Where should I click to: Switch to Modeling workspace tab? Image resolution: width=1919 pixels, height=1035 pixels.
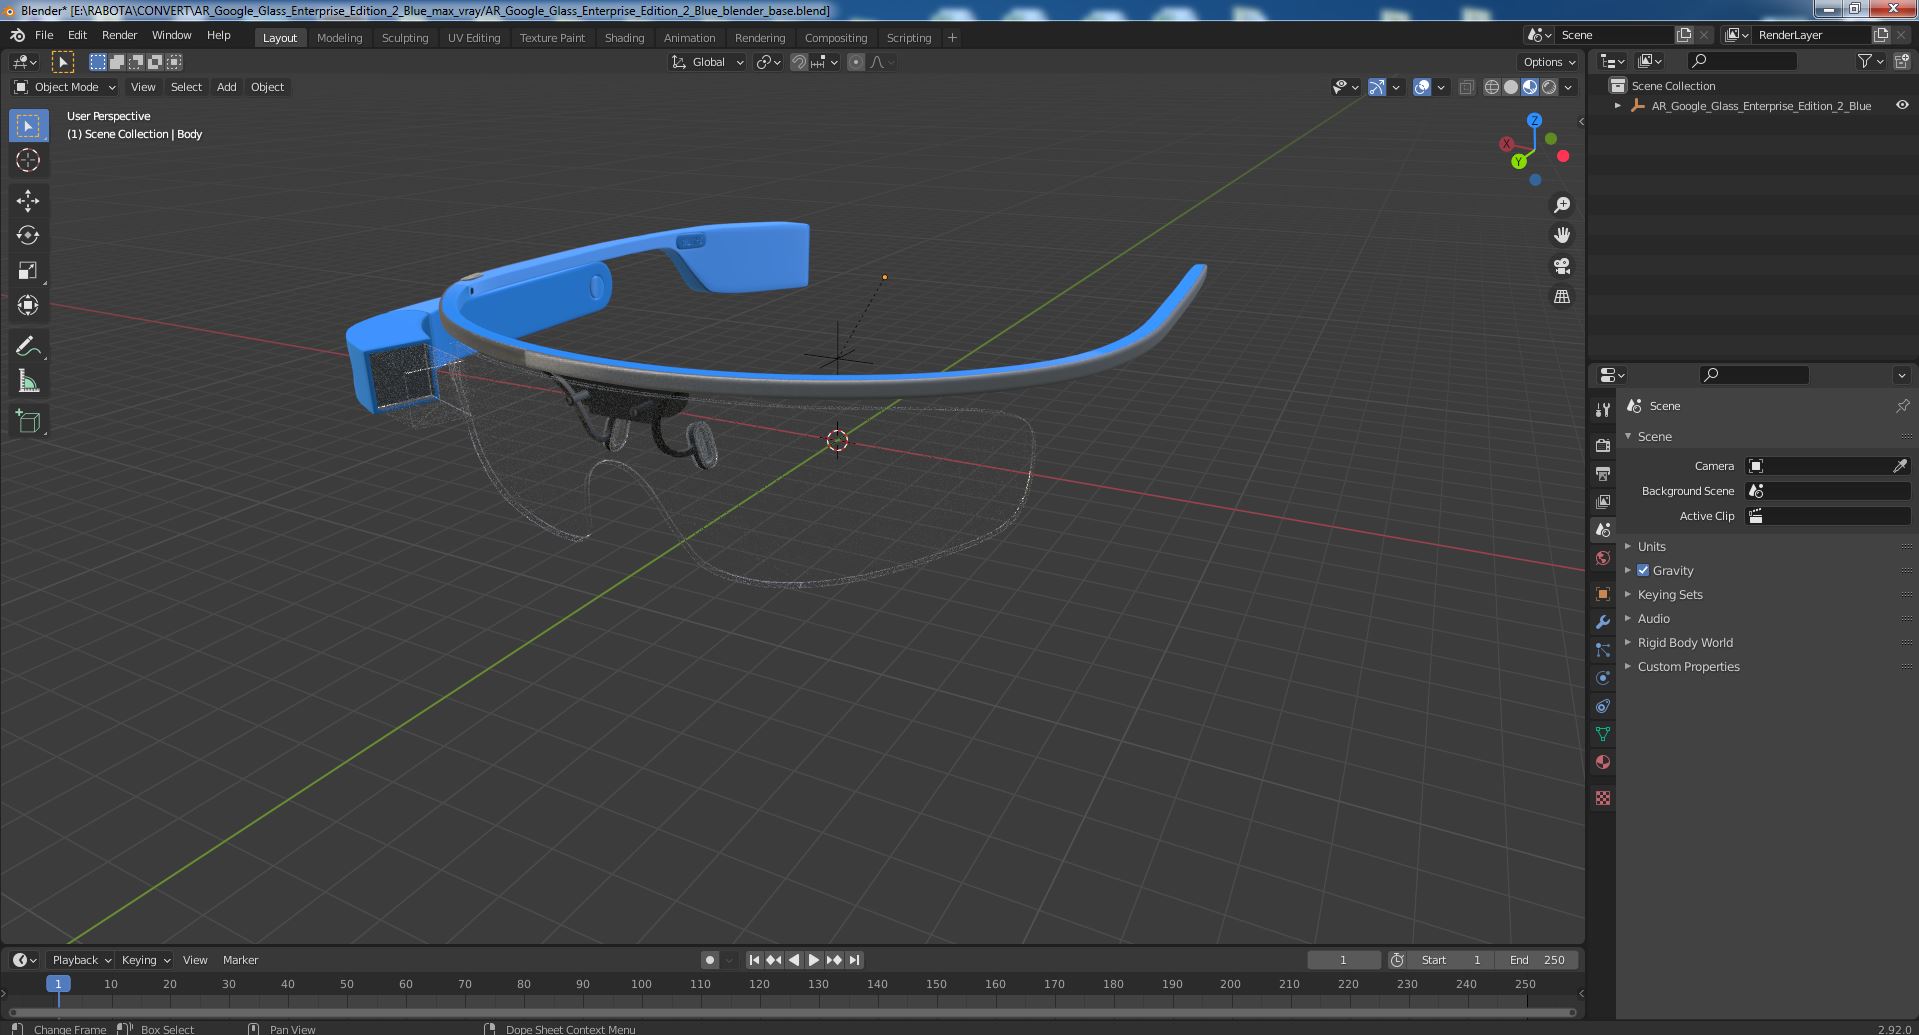[339, 38]
